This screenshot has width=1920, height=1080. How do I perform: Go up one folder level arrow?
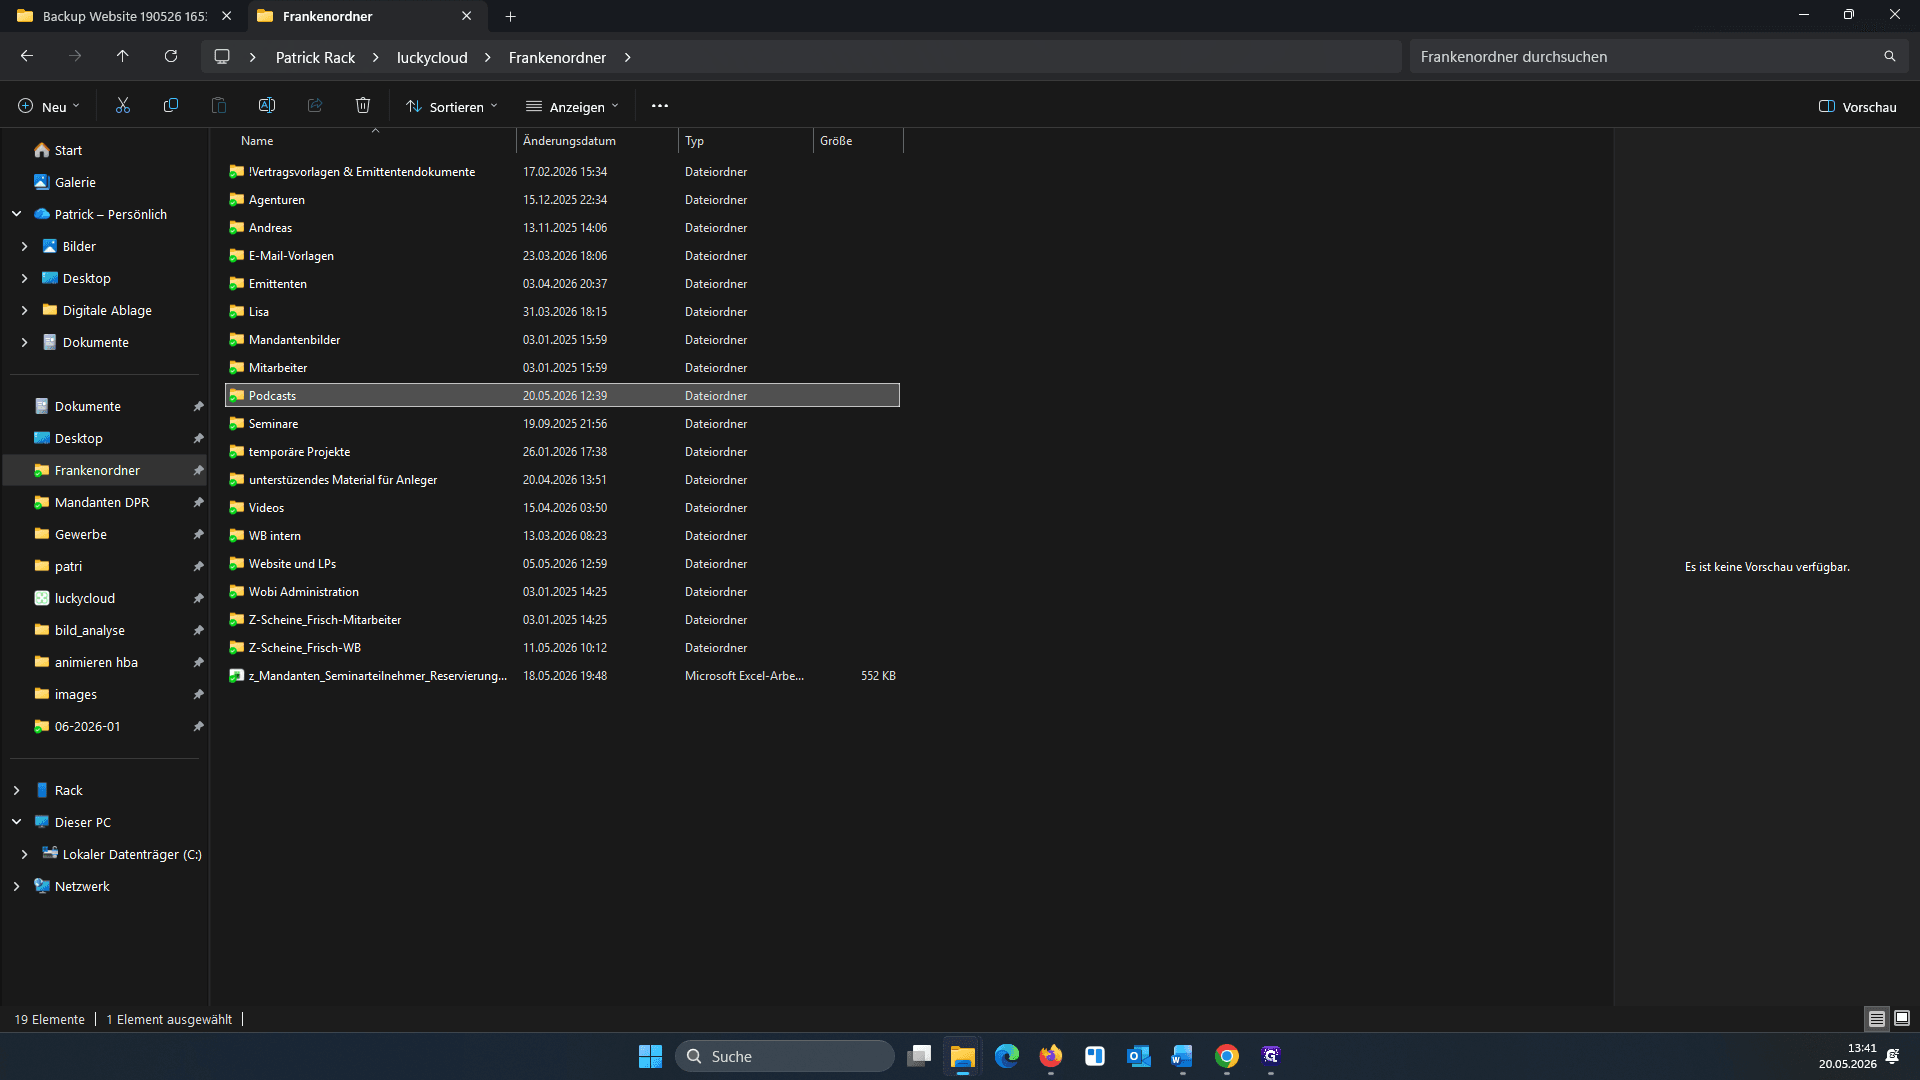coord(123,57)
